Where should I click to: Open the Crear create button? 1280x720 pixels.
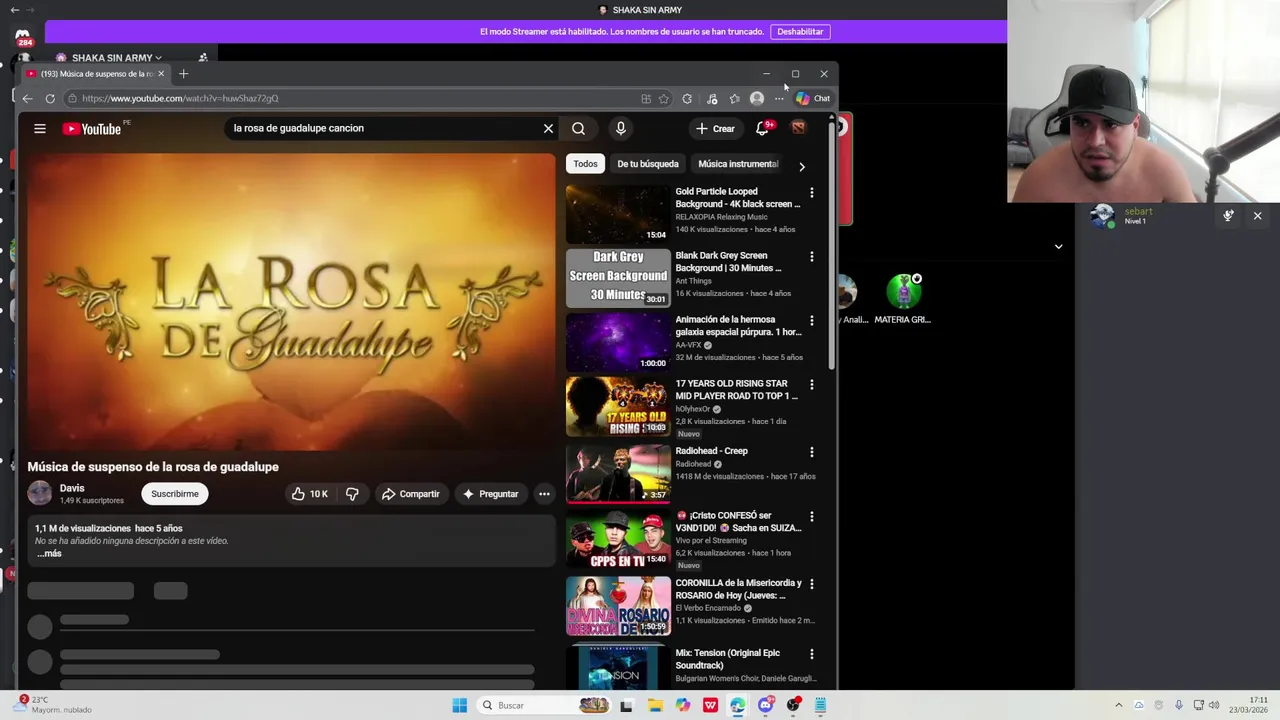715,128
